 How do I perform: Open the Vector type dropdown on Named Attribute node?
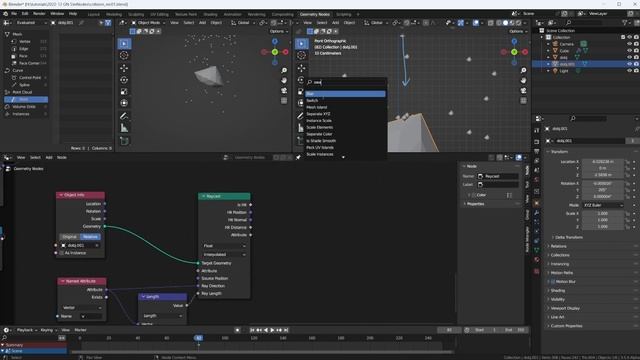(82, 307)
